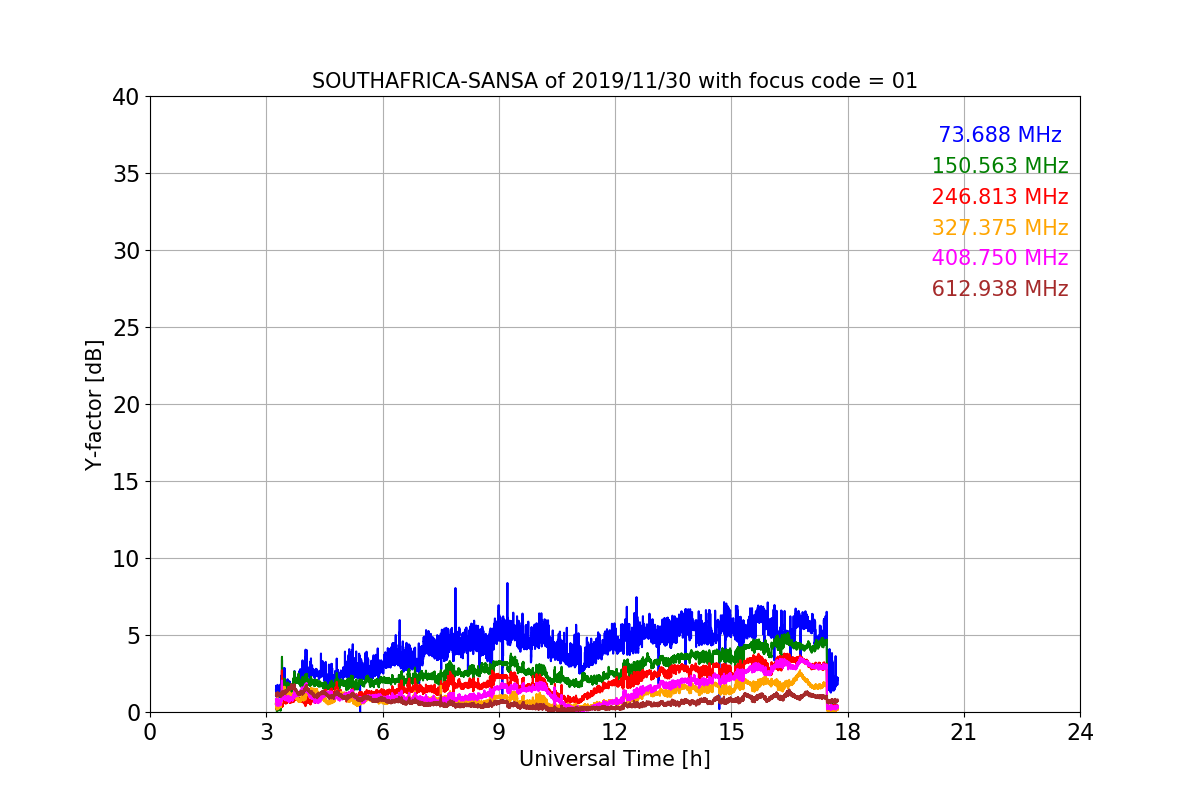1200x800 pixels.
Task: Click y-axis tick value 10
Action: pyautogui.click(x=126, y=559)
